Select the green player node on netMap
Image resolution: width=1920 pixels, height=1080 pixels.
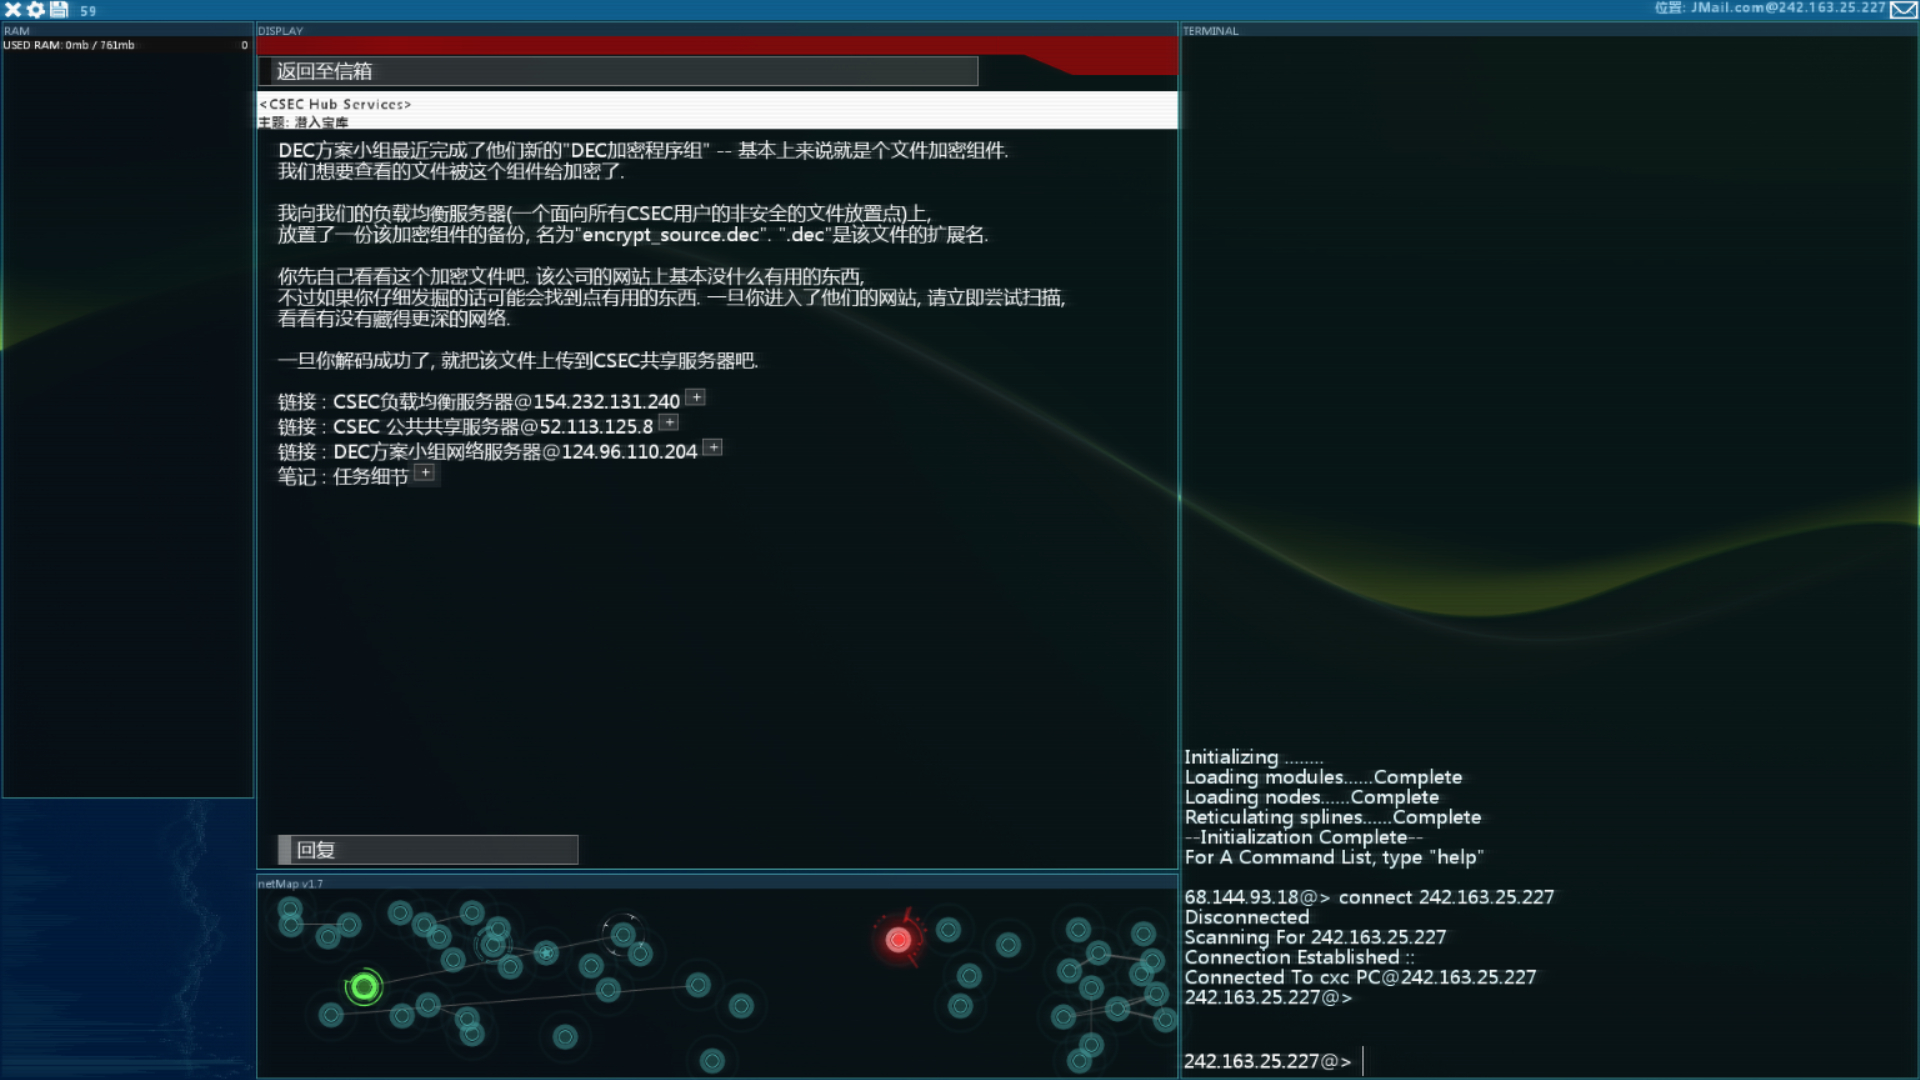point(364,988)
